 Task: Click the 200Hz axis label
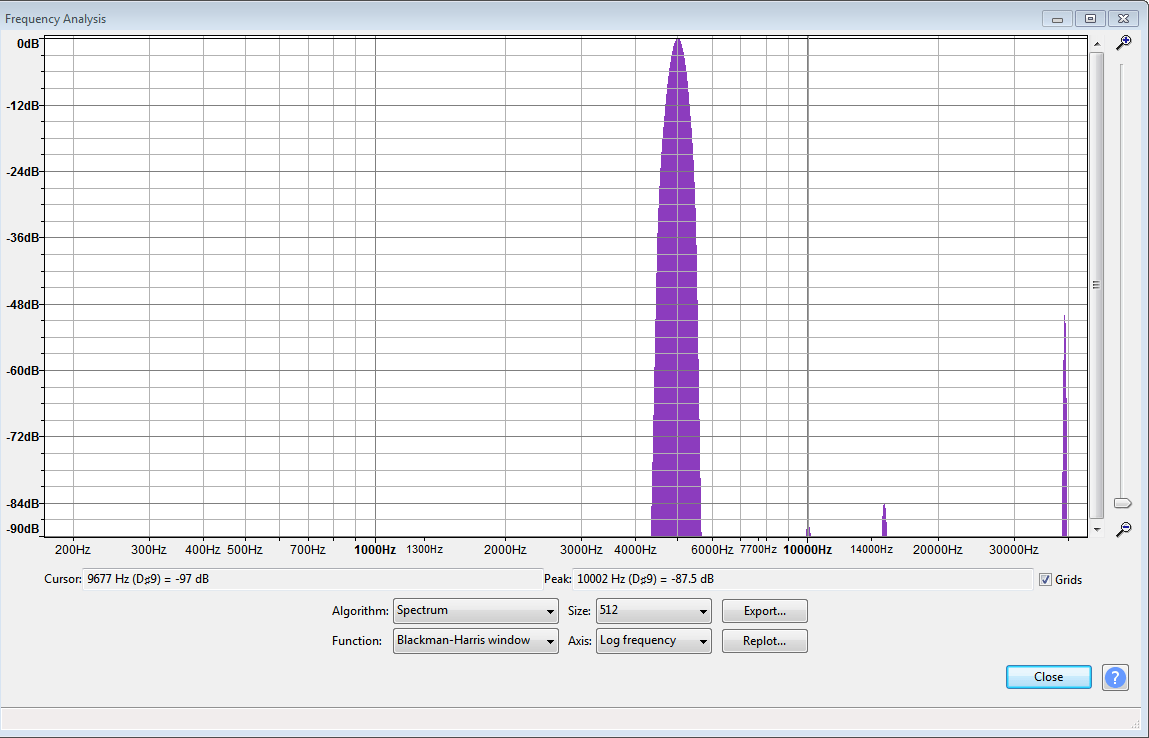73,550
